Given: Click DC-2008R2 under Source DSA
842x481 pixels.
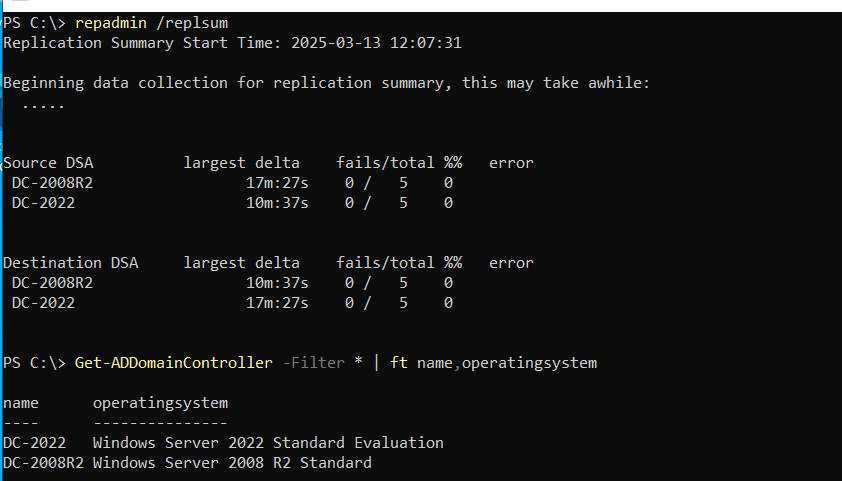Looking at the screenshot, I should 52,183.
